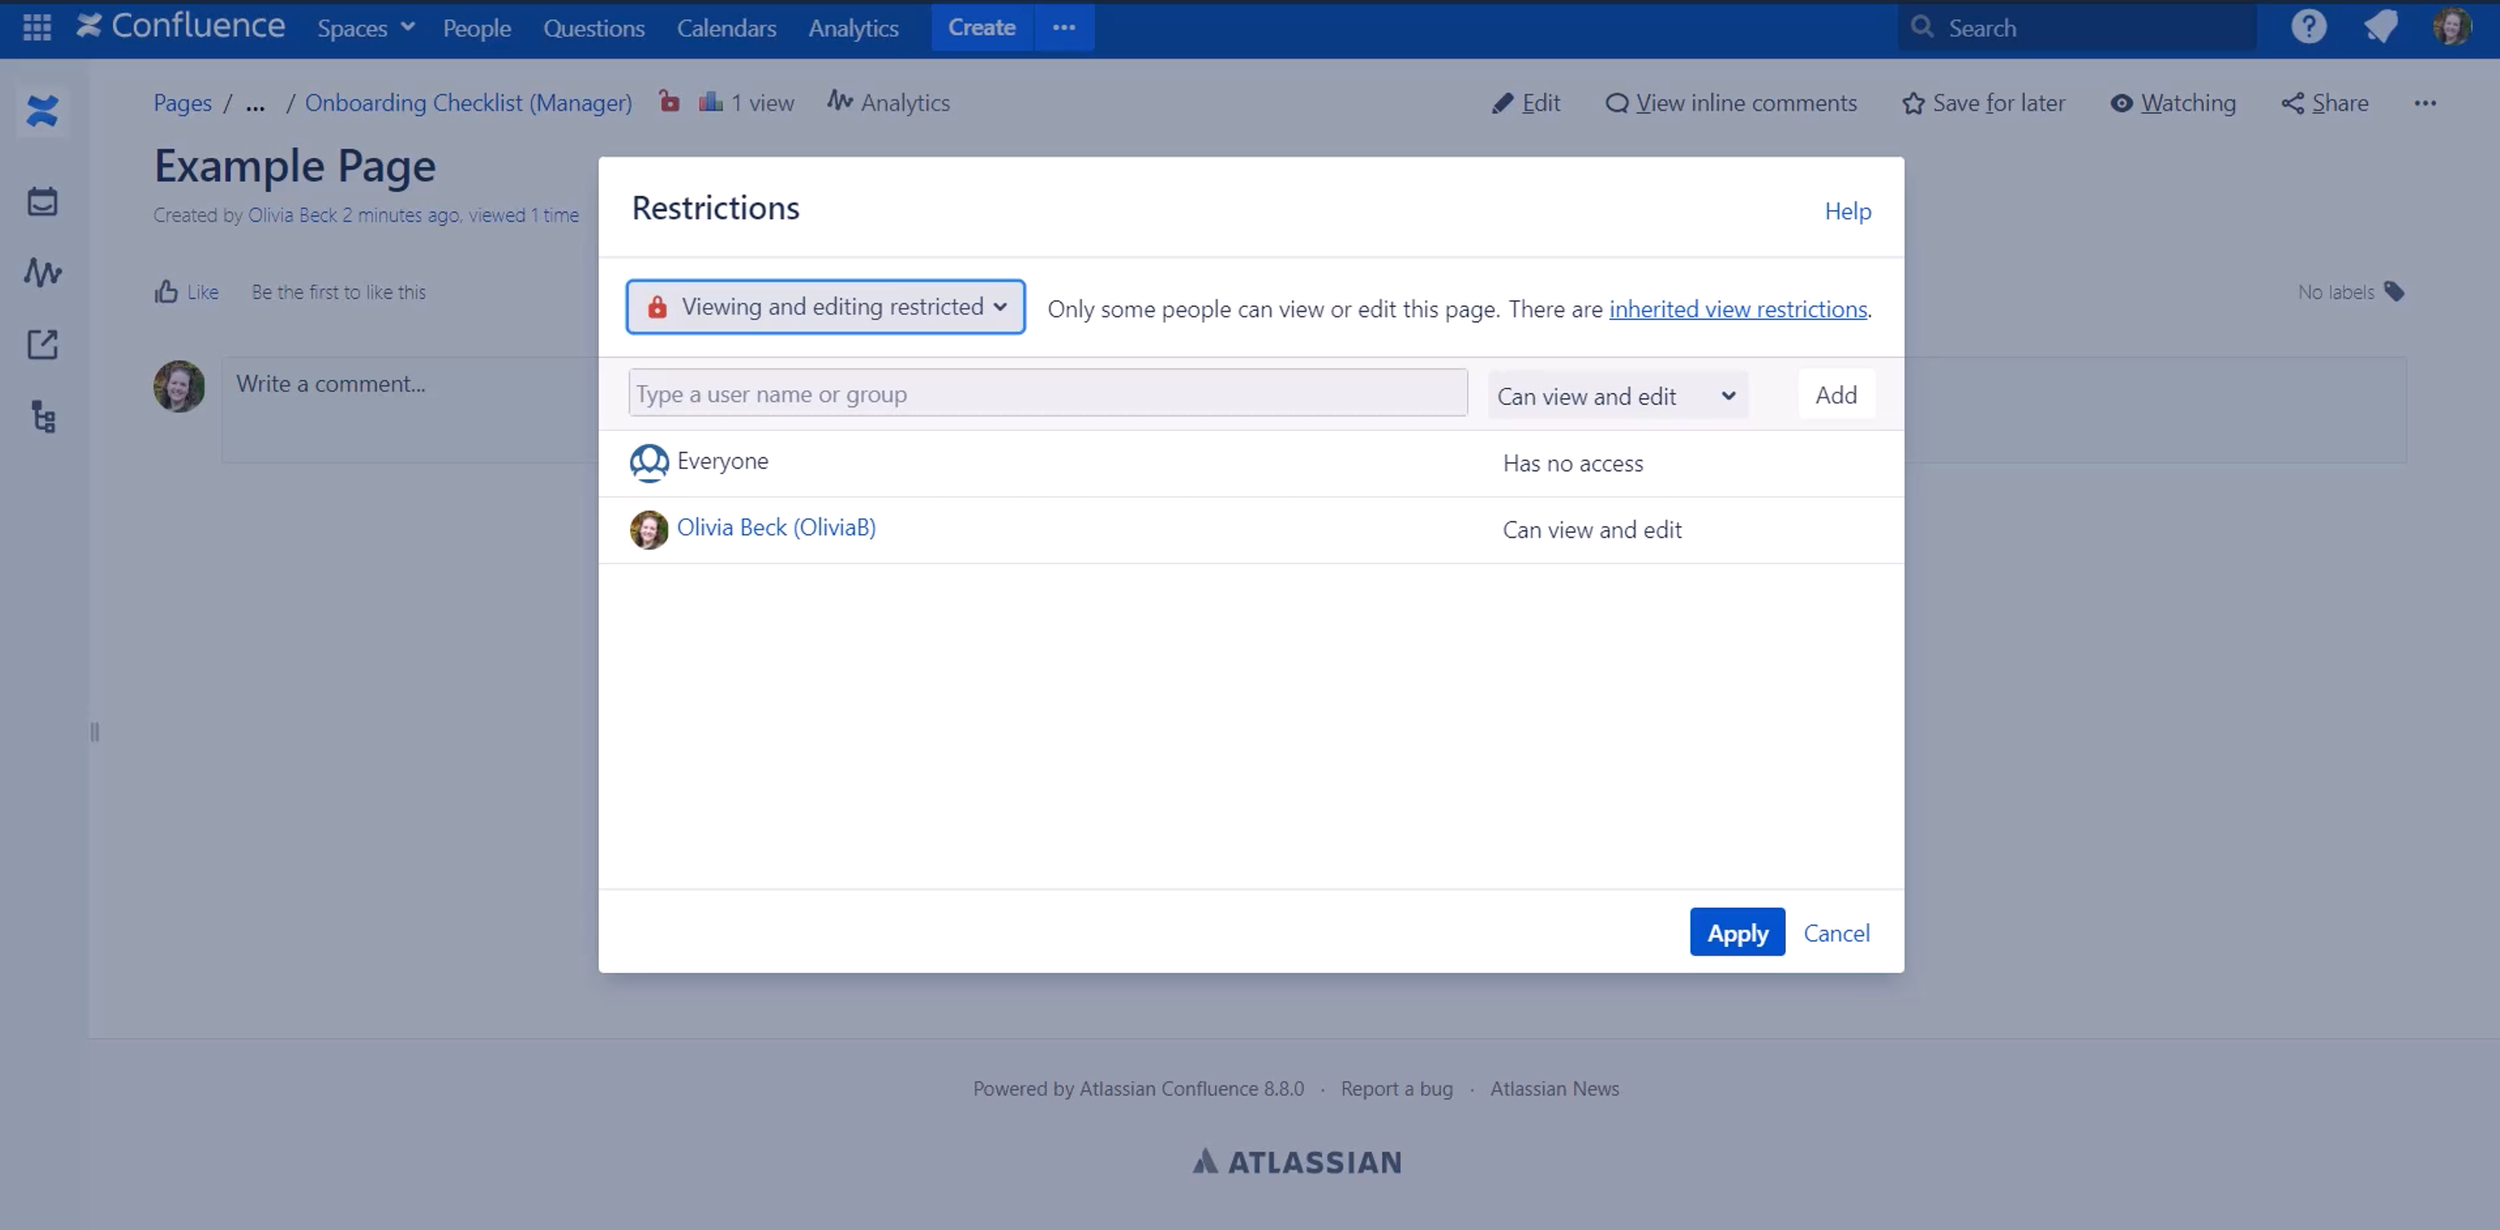Select the calendar icon in the sidebar
The image size is (2500, 1230).
point(42,200)
